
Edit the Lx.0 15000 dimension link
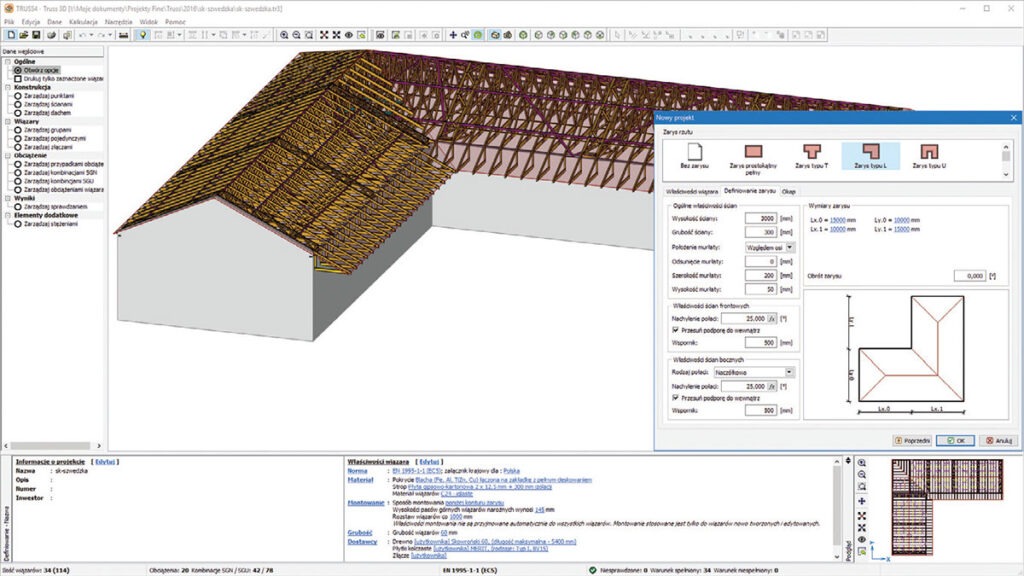(x=837, y=221)
